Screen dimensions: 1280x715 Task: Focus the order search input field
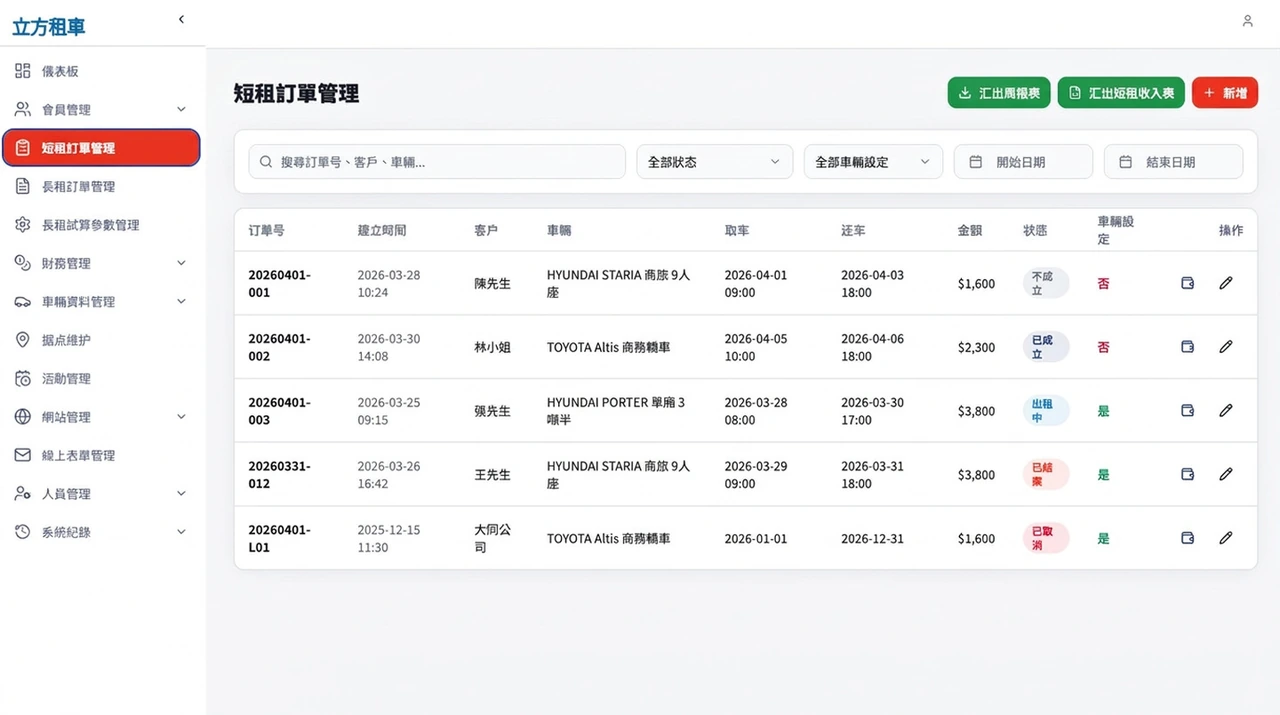pyautogui.click(x=437, y=162)
